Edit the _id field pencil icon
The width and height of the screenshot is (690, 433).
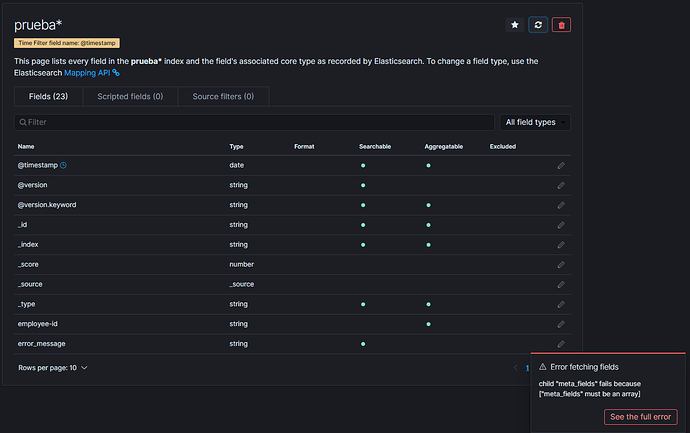click(561, 225)
